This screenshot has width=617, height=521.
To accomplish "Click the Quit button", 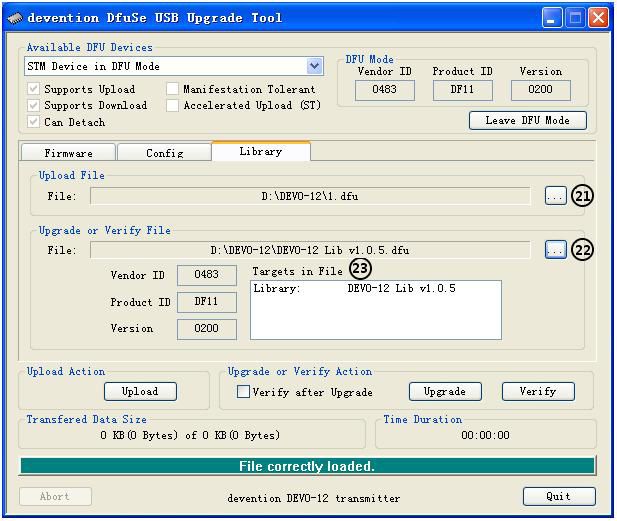I will click(x=559, y=497).
